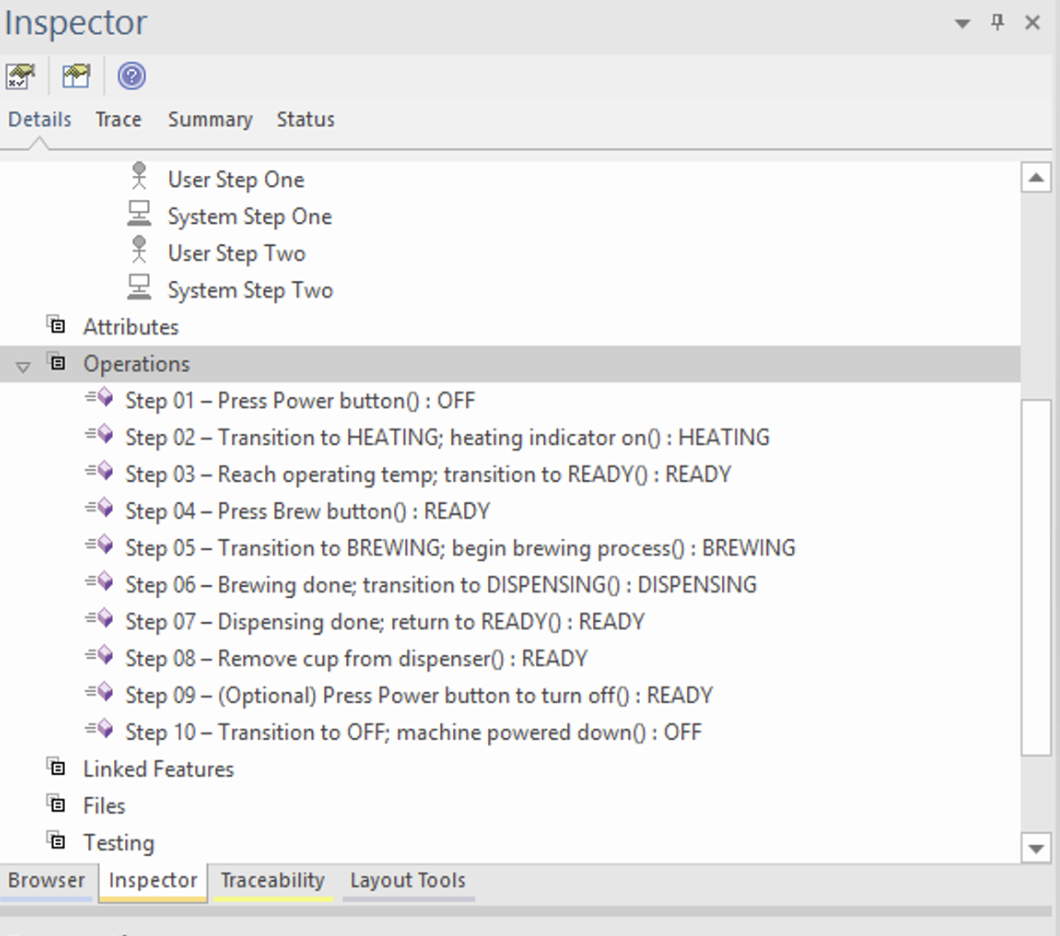Switch to the Details tab
Viewport: 1060px width, 936px height.
(x=39, y=120)
